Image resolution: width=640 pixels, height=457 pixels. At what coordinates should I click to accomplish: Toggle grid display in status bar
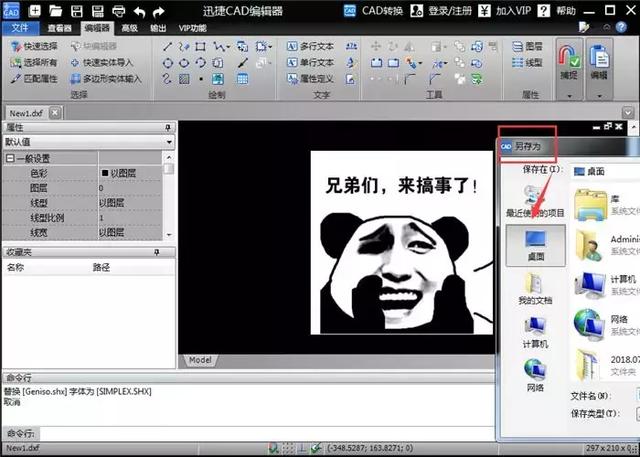pos(288,448)
